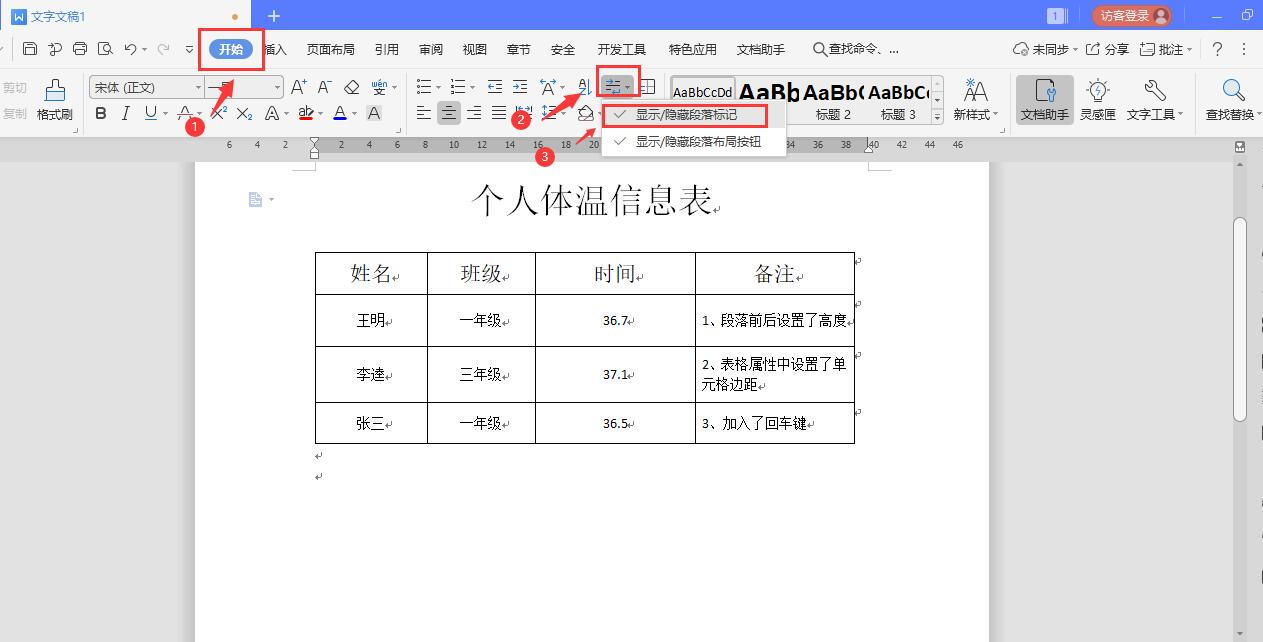Click the Help question mark icon
The image size is (1263, 642).
point(1217,49)
